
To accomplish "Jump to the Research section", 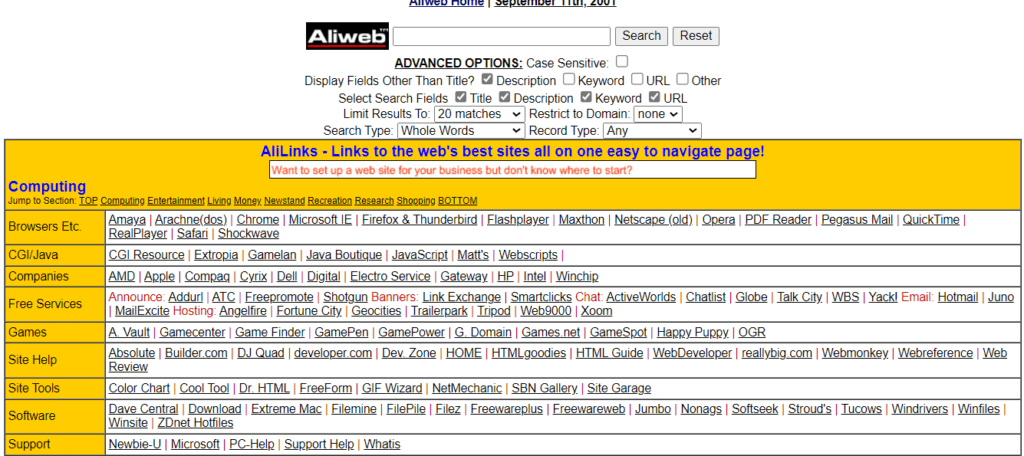I will 374,201.
